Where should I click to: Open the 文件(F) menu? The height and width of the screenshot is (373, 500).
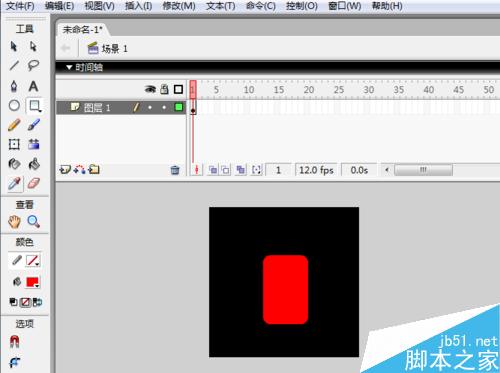click(x=20, y=6)
